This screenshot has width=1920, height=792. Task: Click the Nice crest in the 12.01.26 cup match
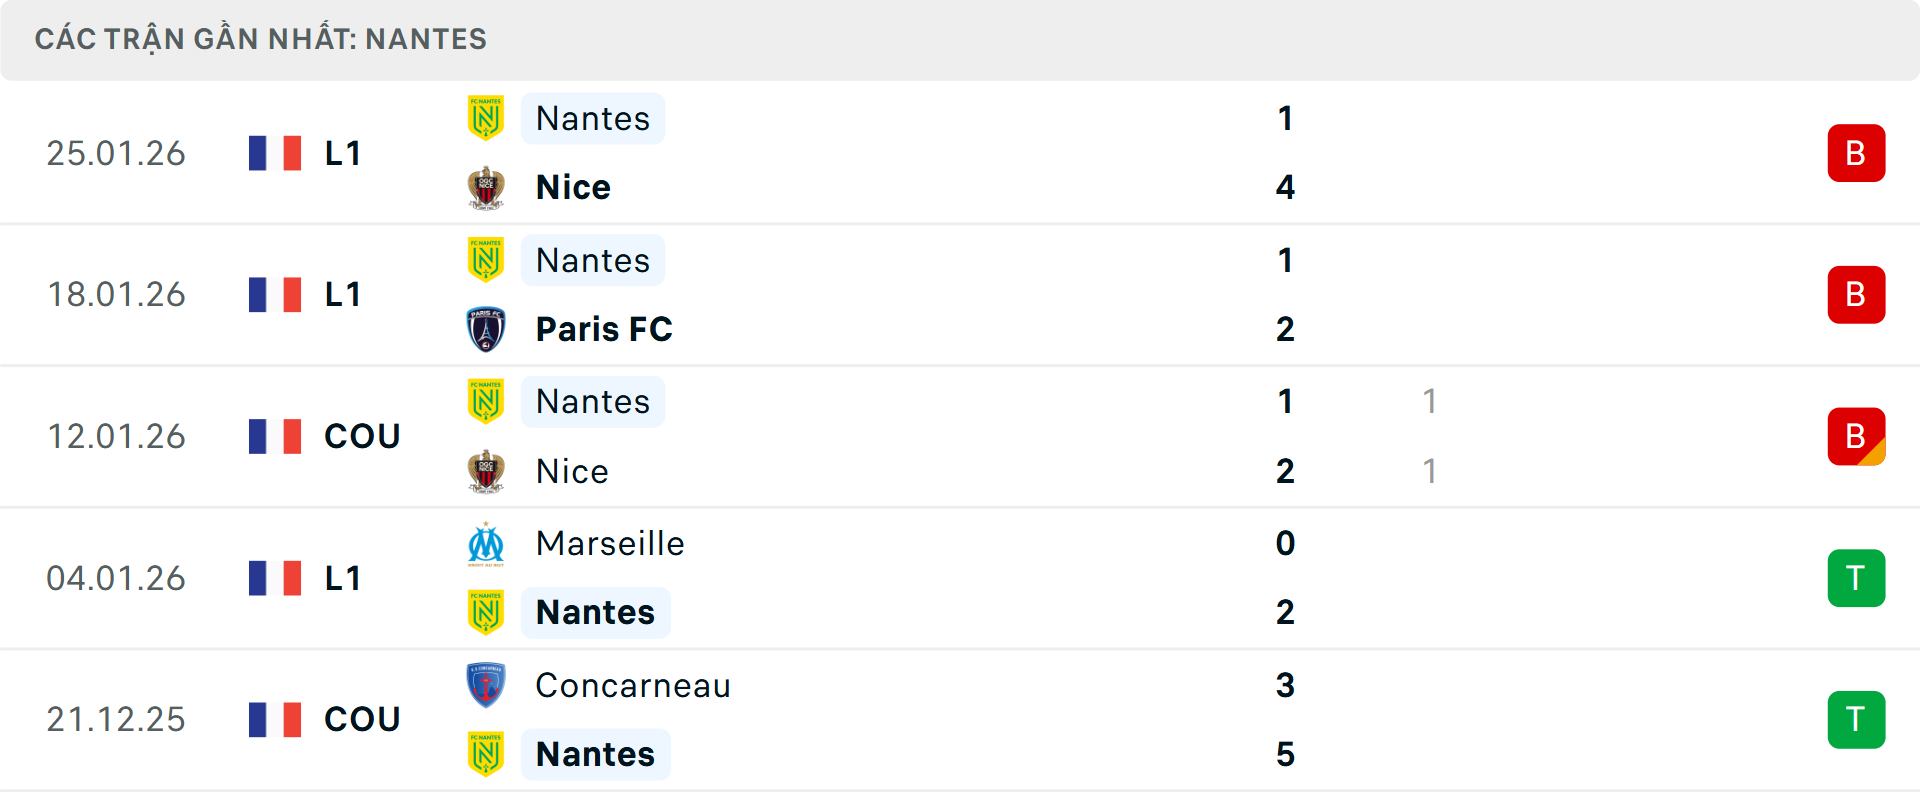pos(486,471)
